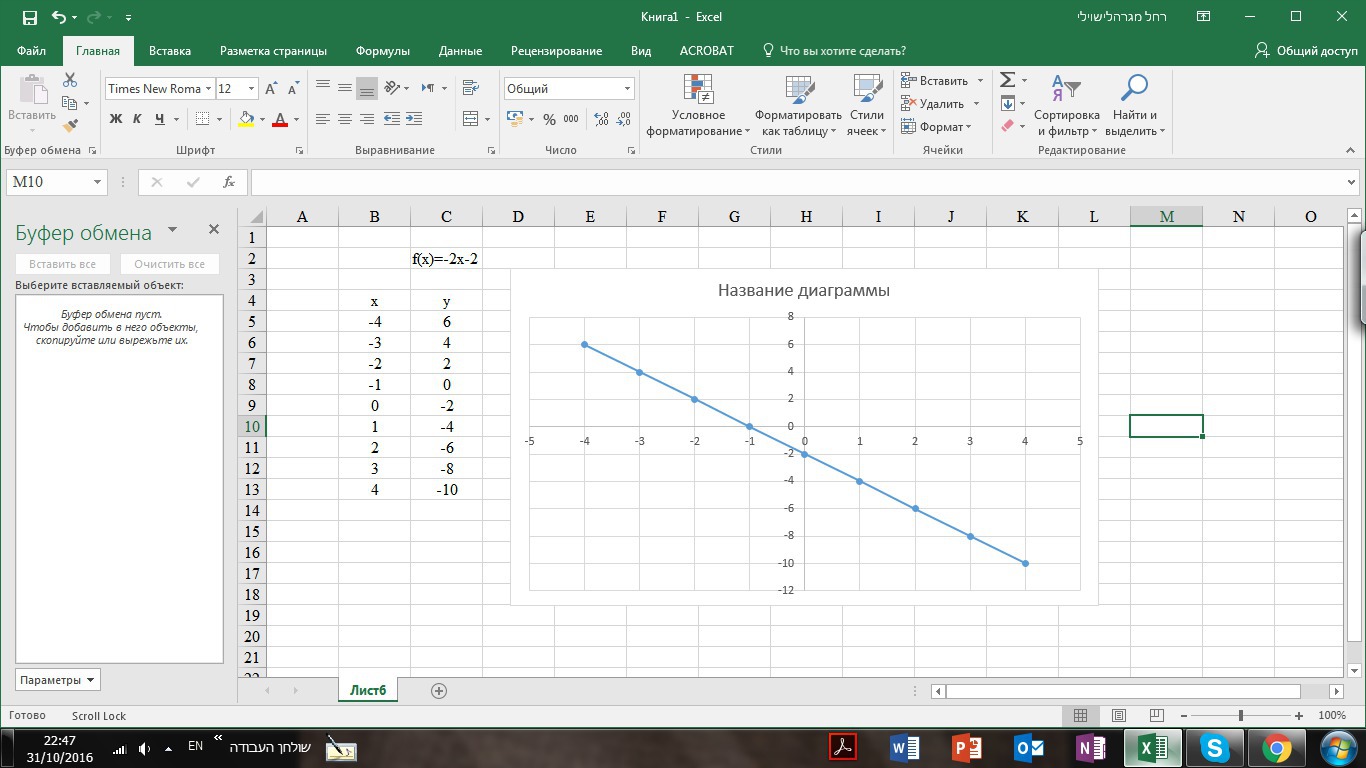Align cell text to the right
Screen dimensions: 1366x768
(x=367, y=119)
